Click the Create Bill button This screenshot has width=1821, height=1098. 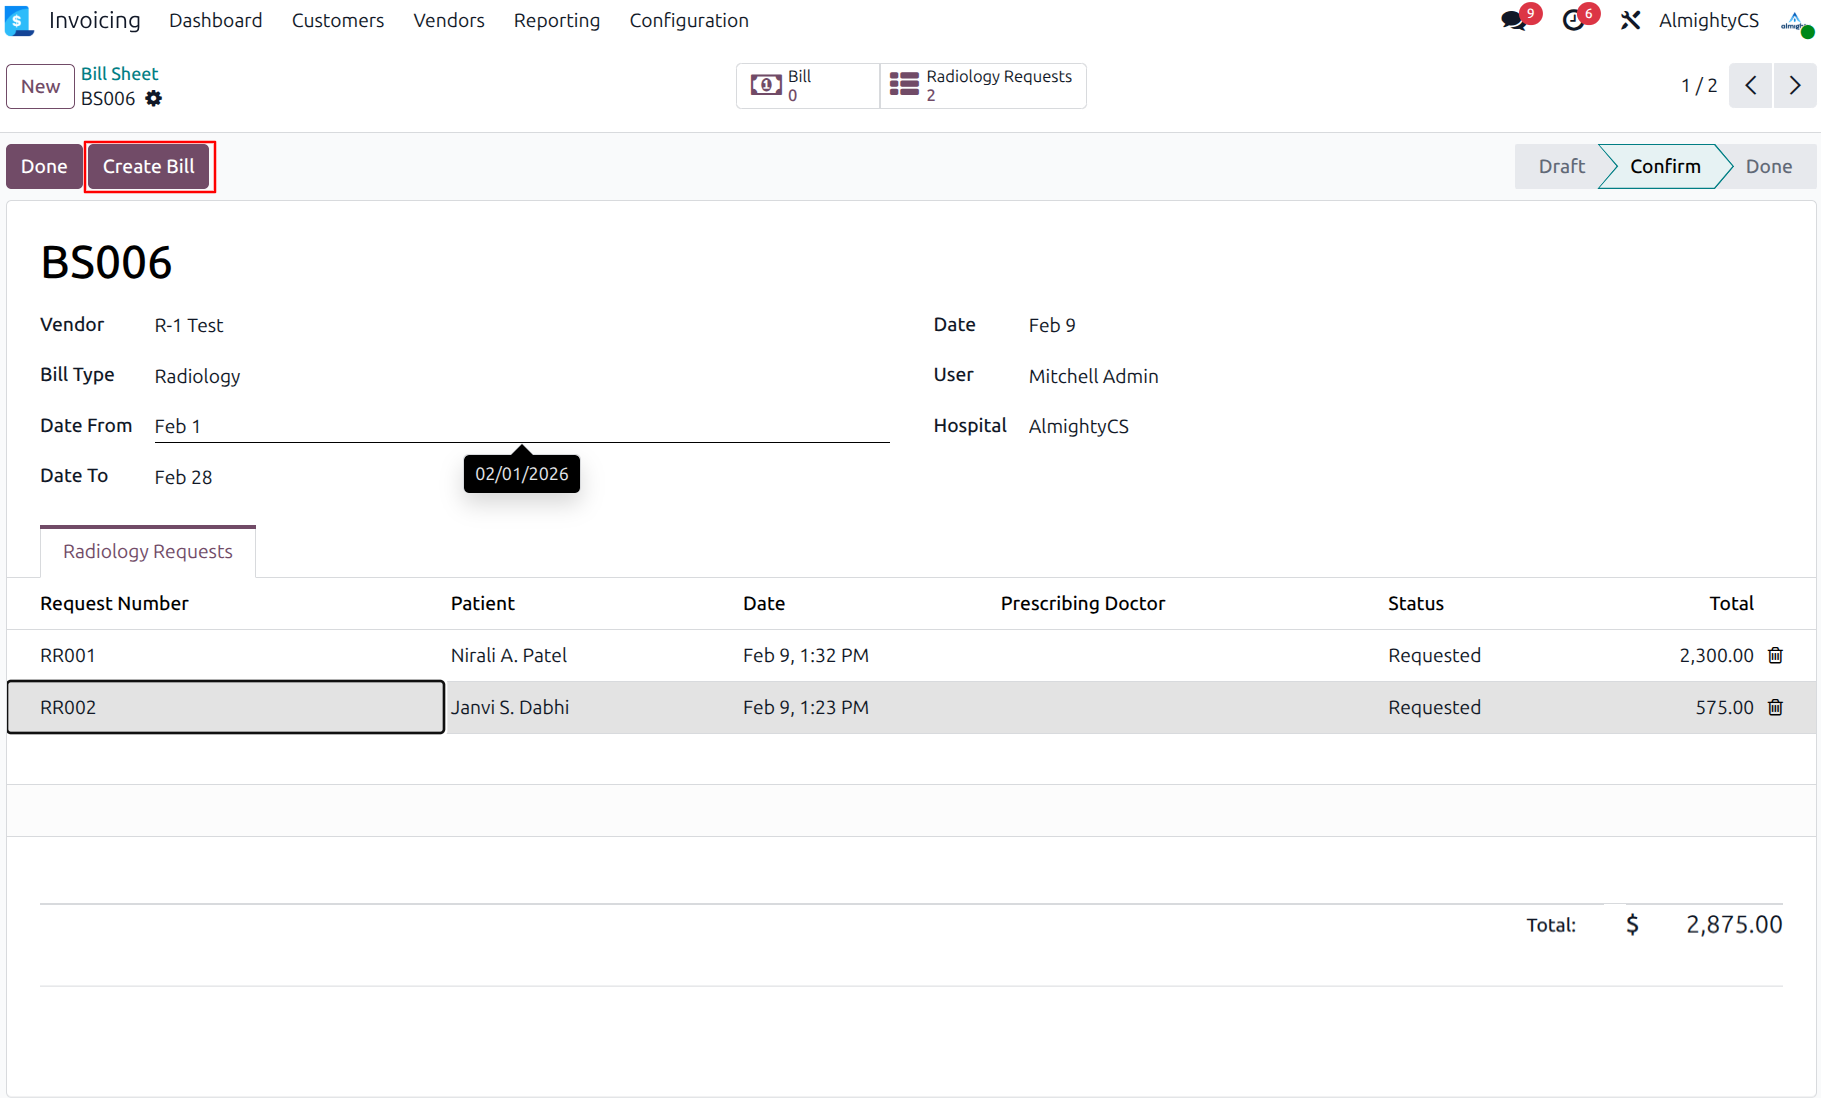(x=149, y=167)
